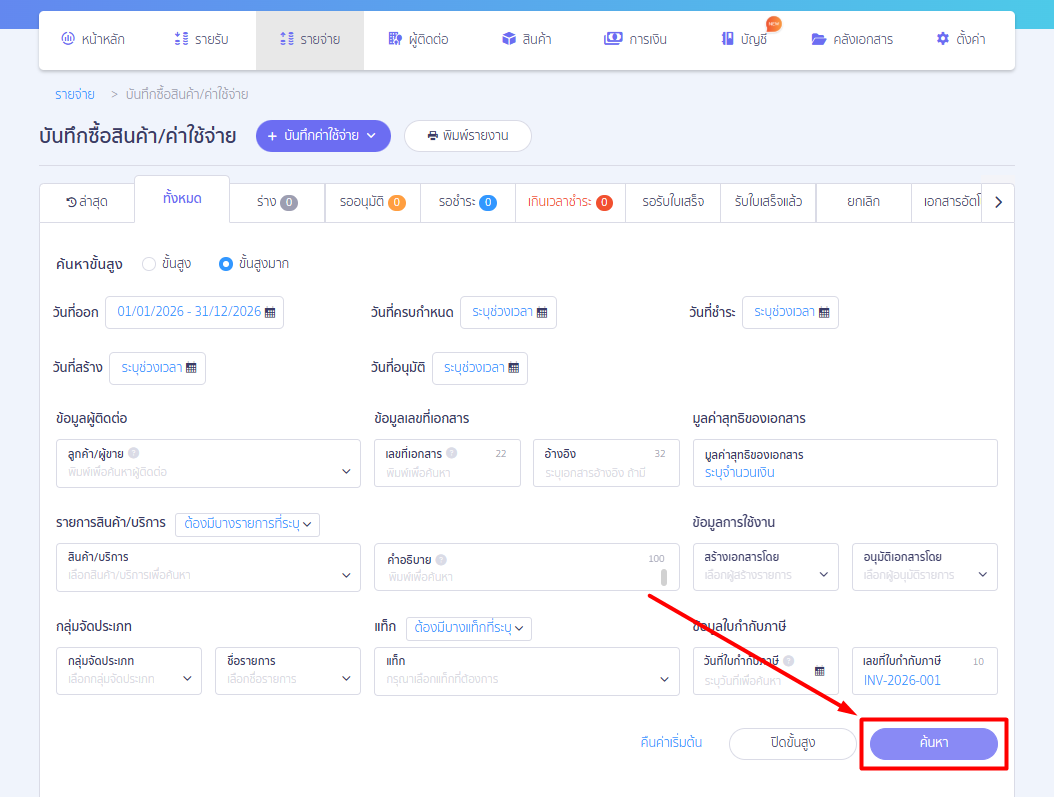1054x797 pixels.
Task: Switch to the ร่าง tab
Action: click(277, 202)
